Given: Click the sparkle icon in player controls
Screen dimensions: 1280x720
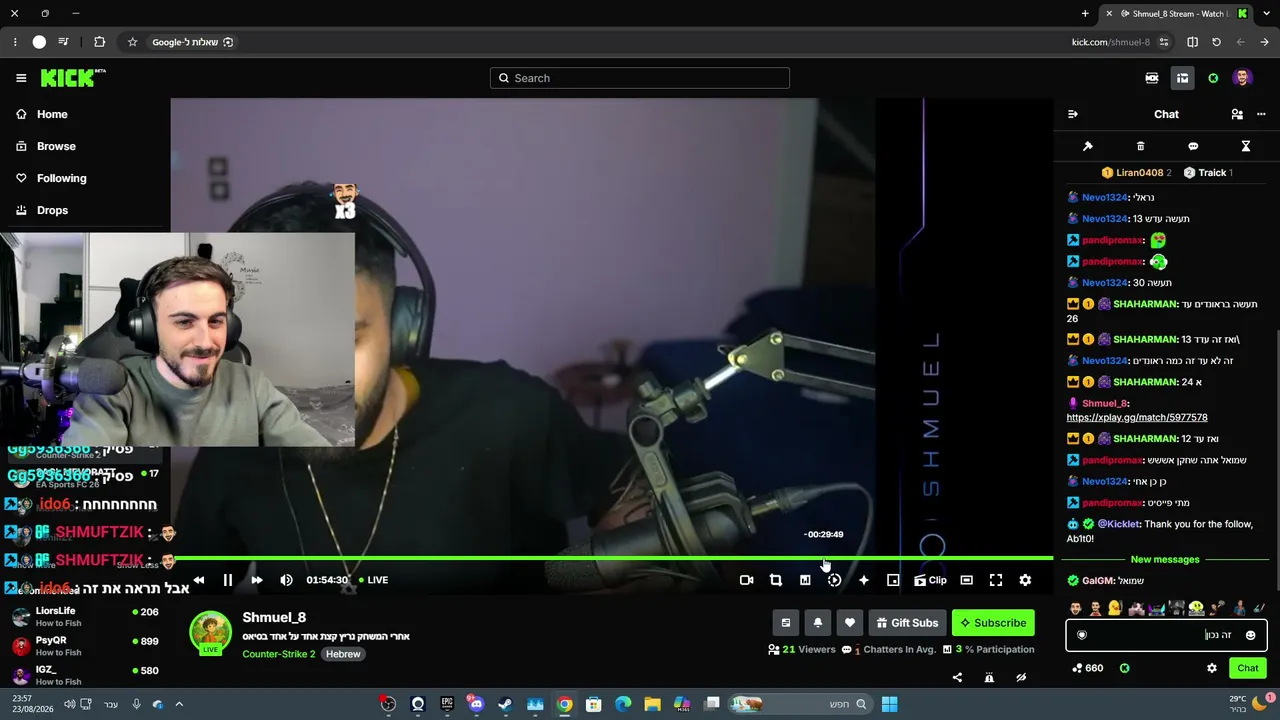Looking at the screenshot, I should point(864,580).
